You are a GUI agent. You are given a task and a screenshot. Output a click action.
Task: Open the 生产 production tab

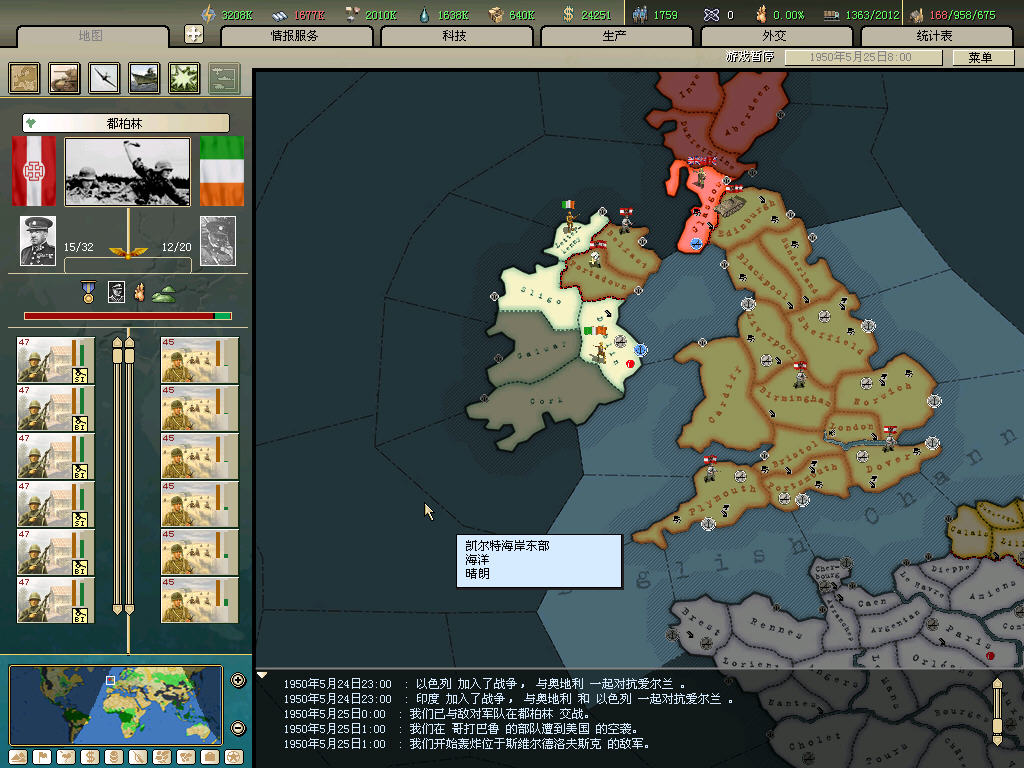616,36
